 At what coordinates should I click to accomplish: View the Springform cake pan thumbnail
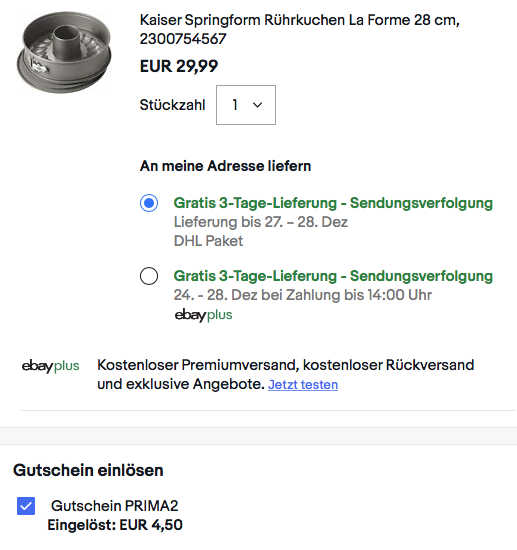tap(64, 52)
